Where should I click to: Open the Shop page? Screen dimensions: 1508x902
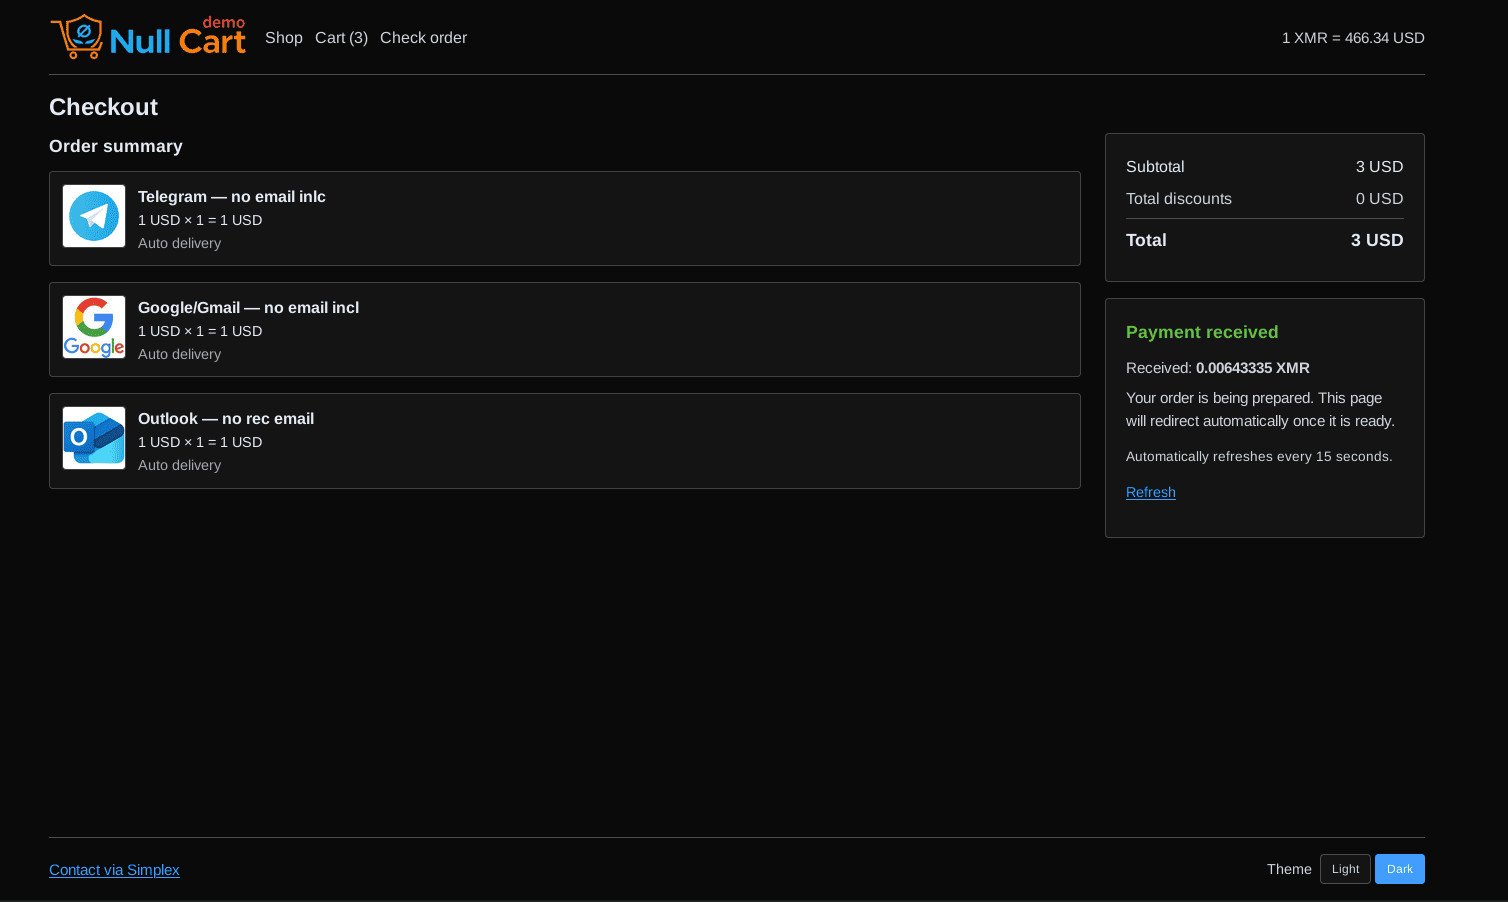point(284,38)
